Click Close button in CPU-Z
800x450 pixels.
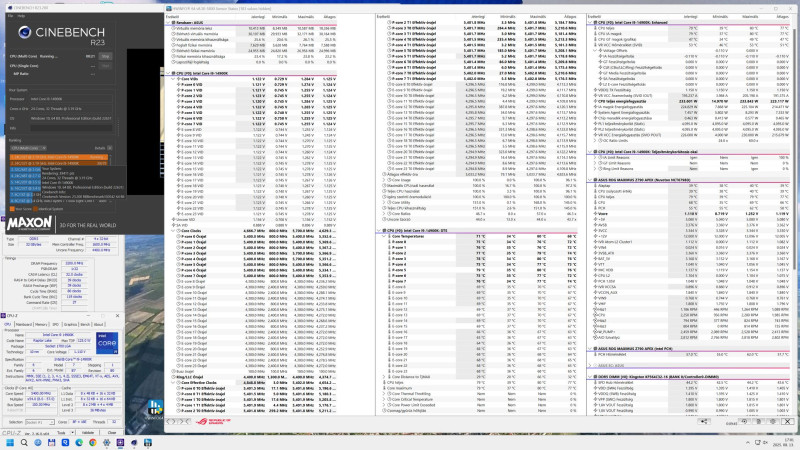pyautogui.click(x=112, y=433)
